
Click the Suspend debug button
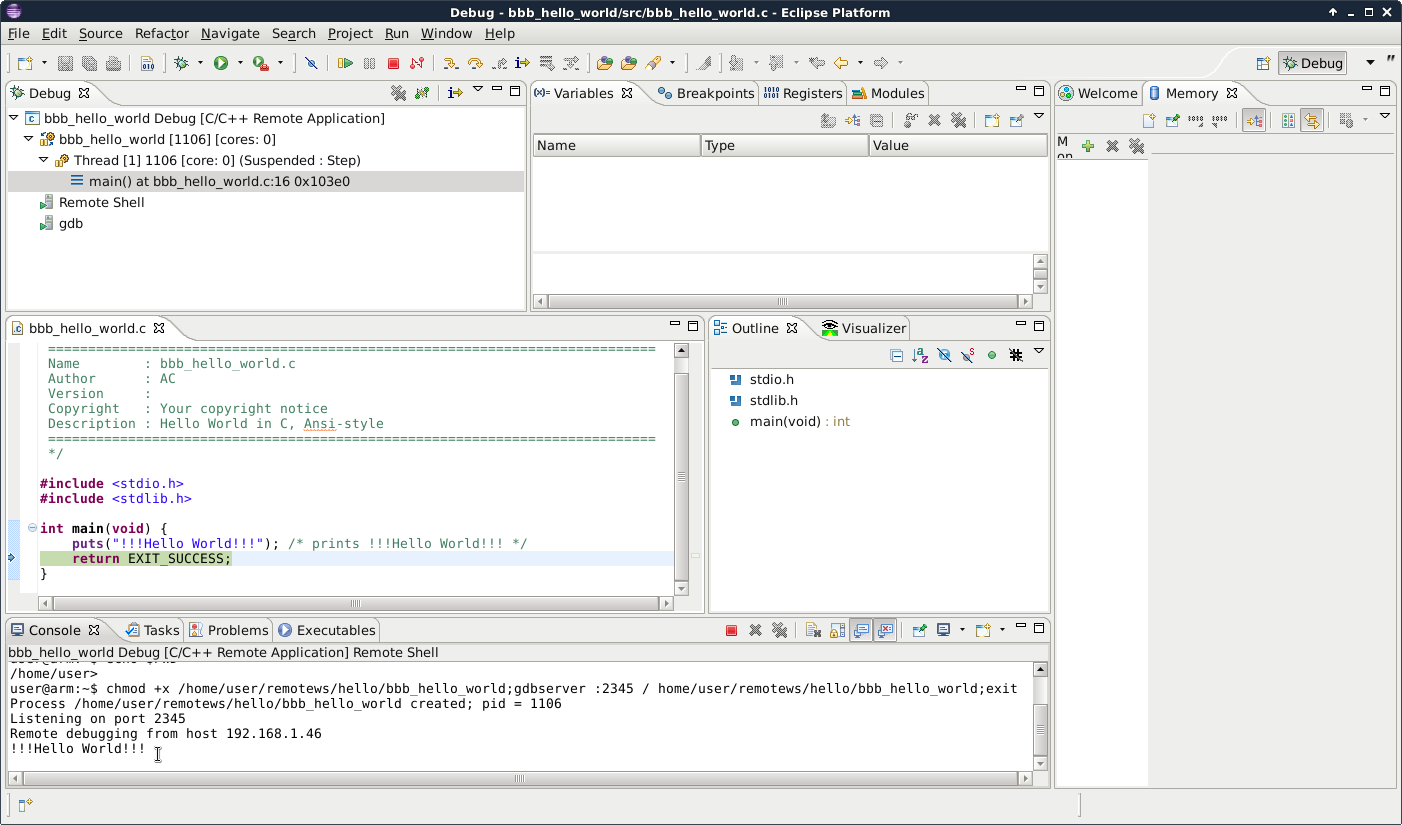(369, 63)
